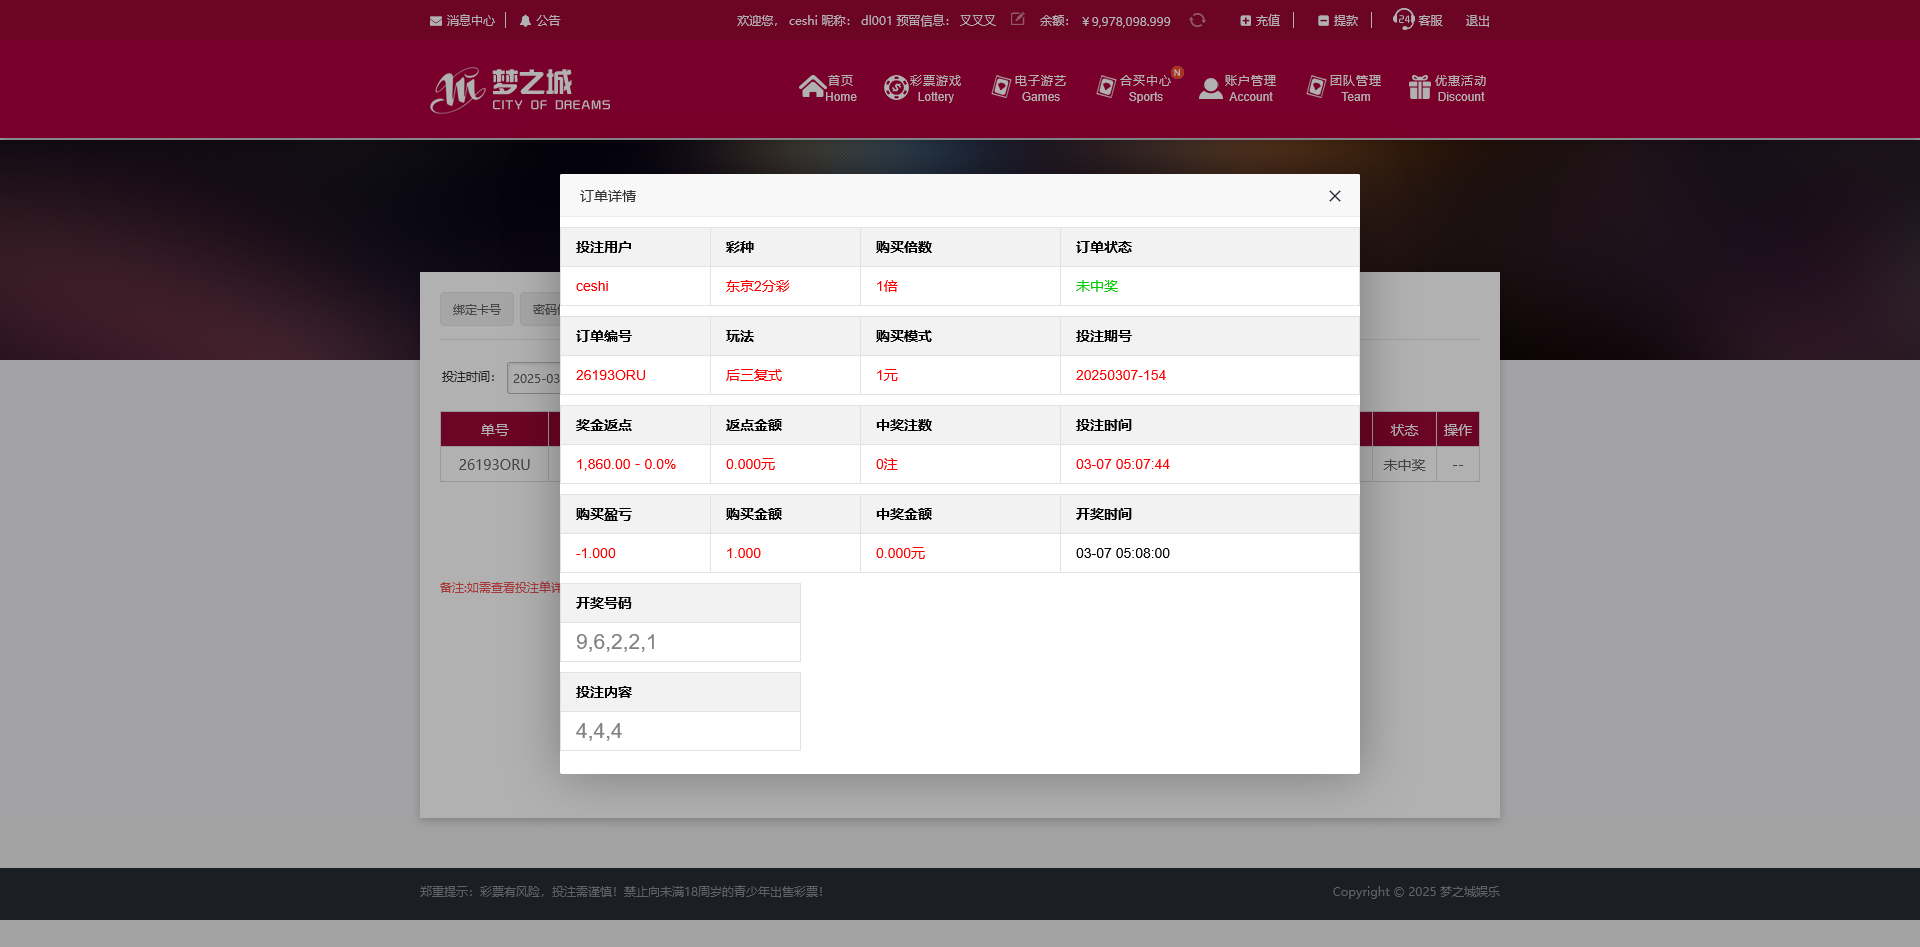1920x947 pixels.
Task: Click the bind card number tab
Action: click(477, 310)
